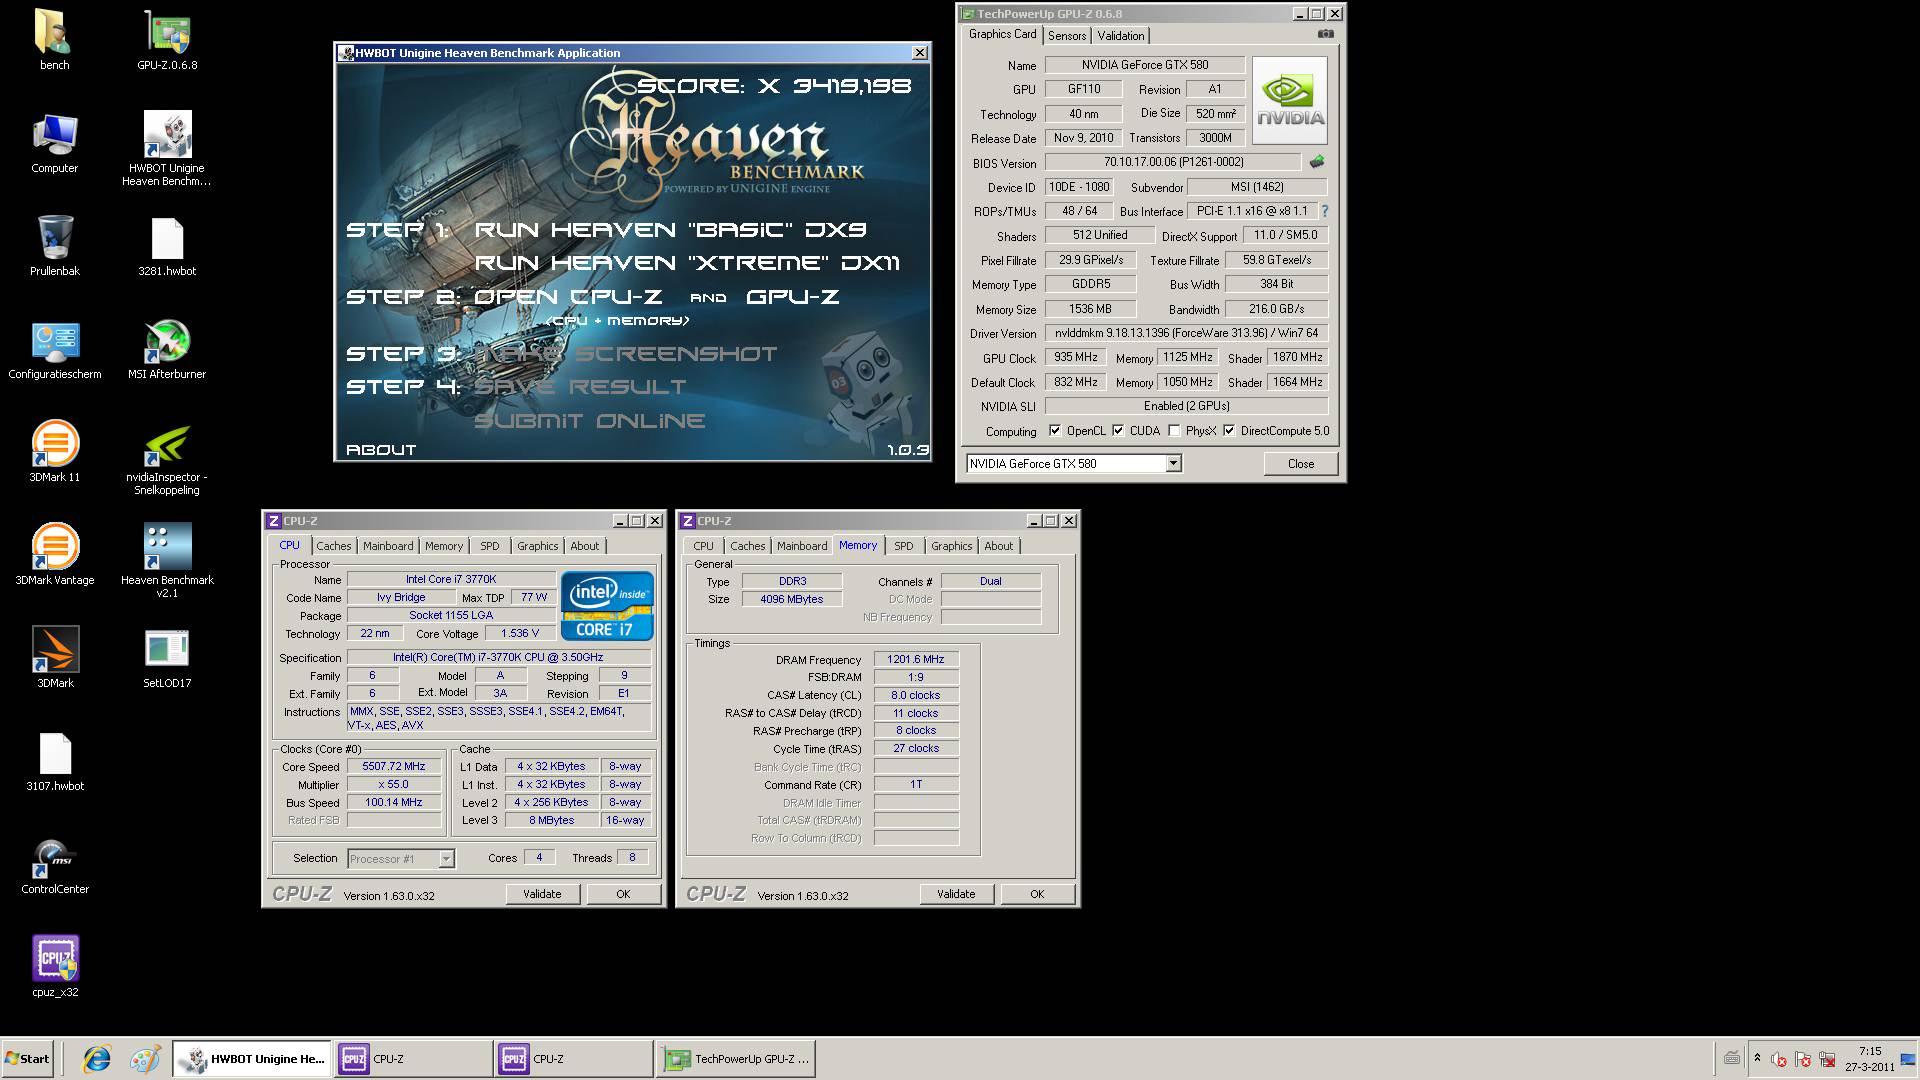
Task: Open the GPU selection dropdown in GPU-Z
Action: (1174, 464)
